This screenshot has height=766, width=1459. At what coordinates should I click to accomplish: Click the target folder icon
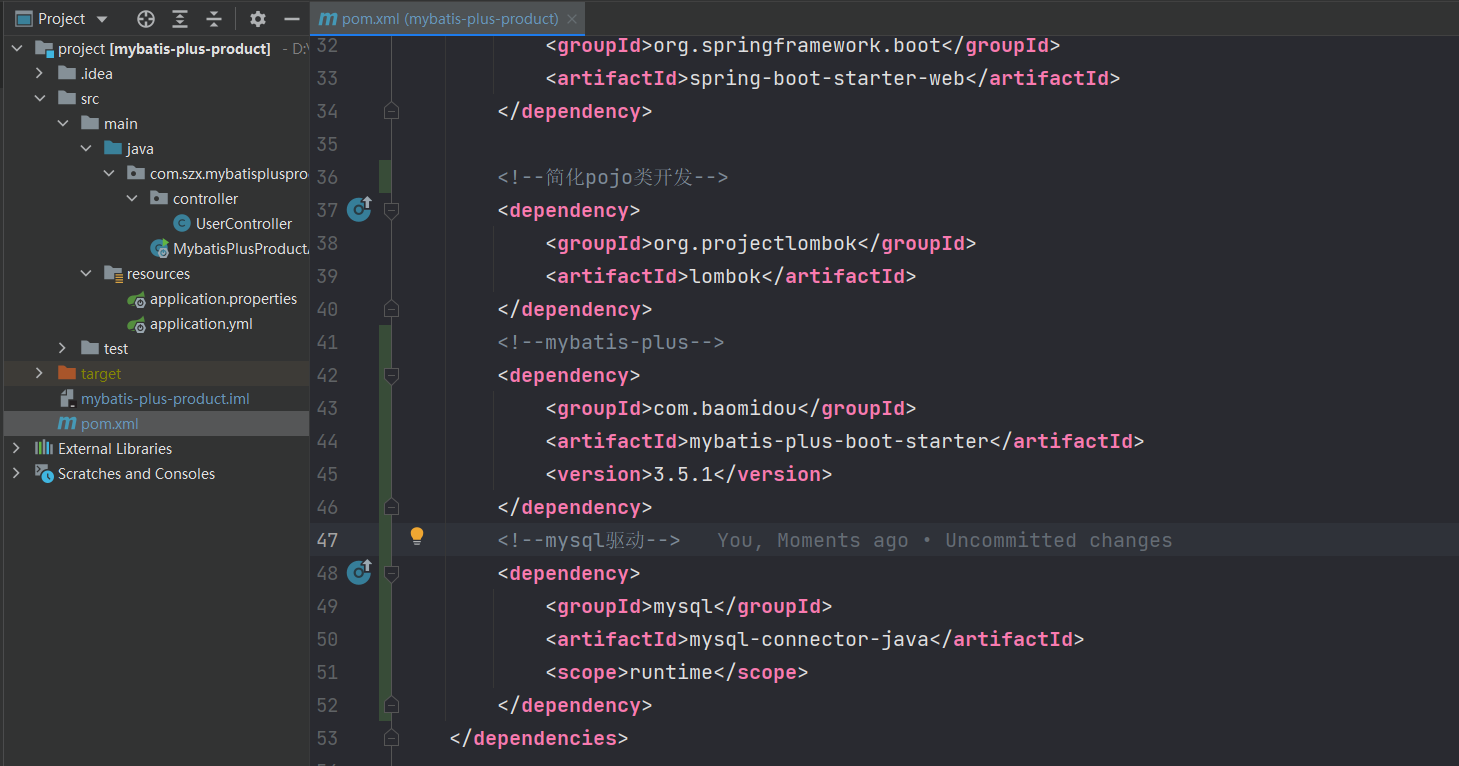coord(67,373)
